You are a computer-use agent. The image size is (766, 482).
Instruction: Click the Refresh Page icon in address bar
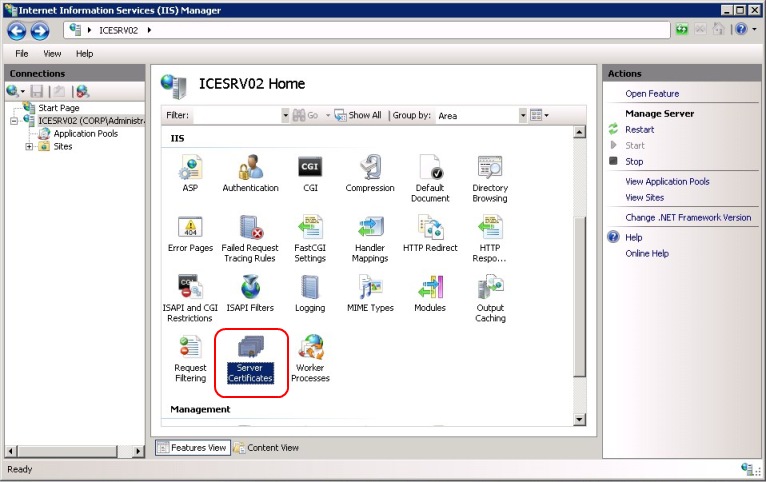(682, 30)
